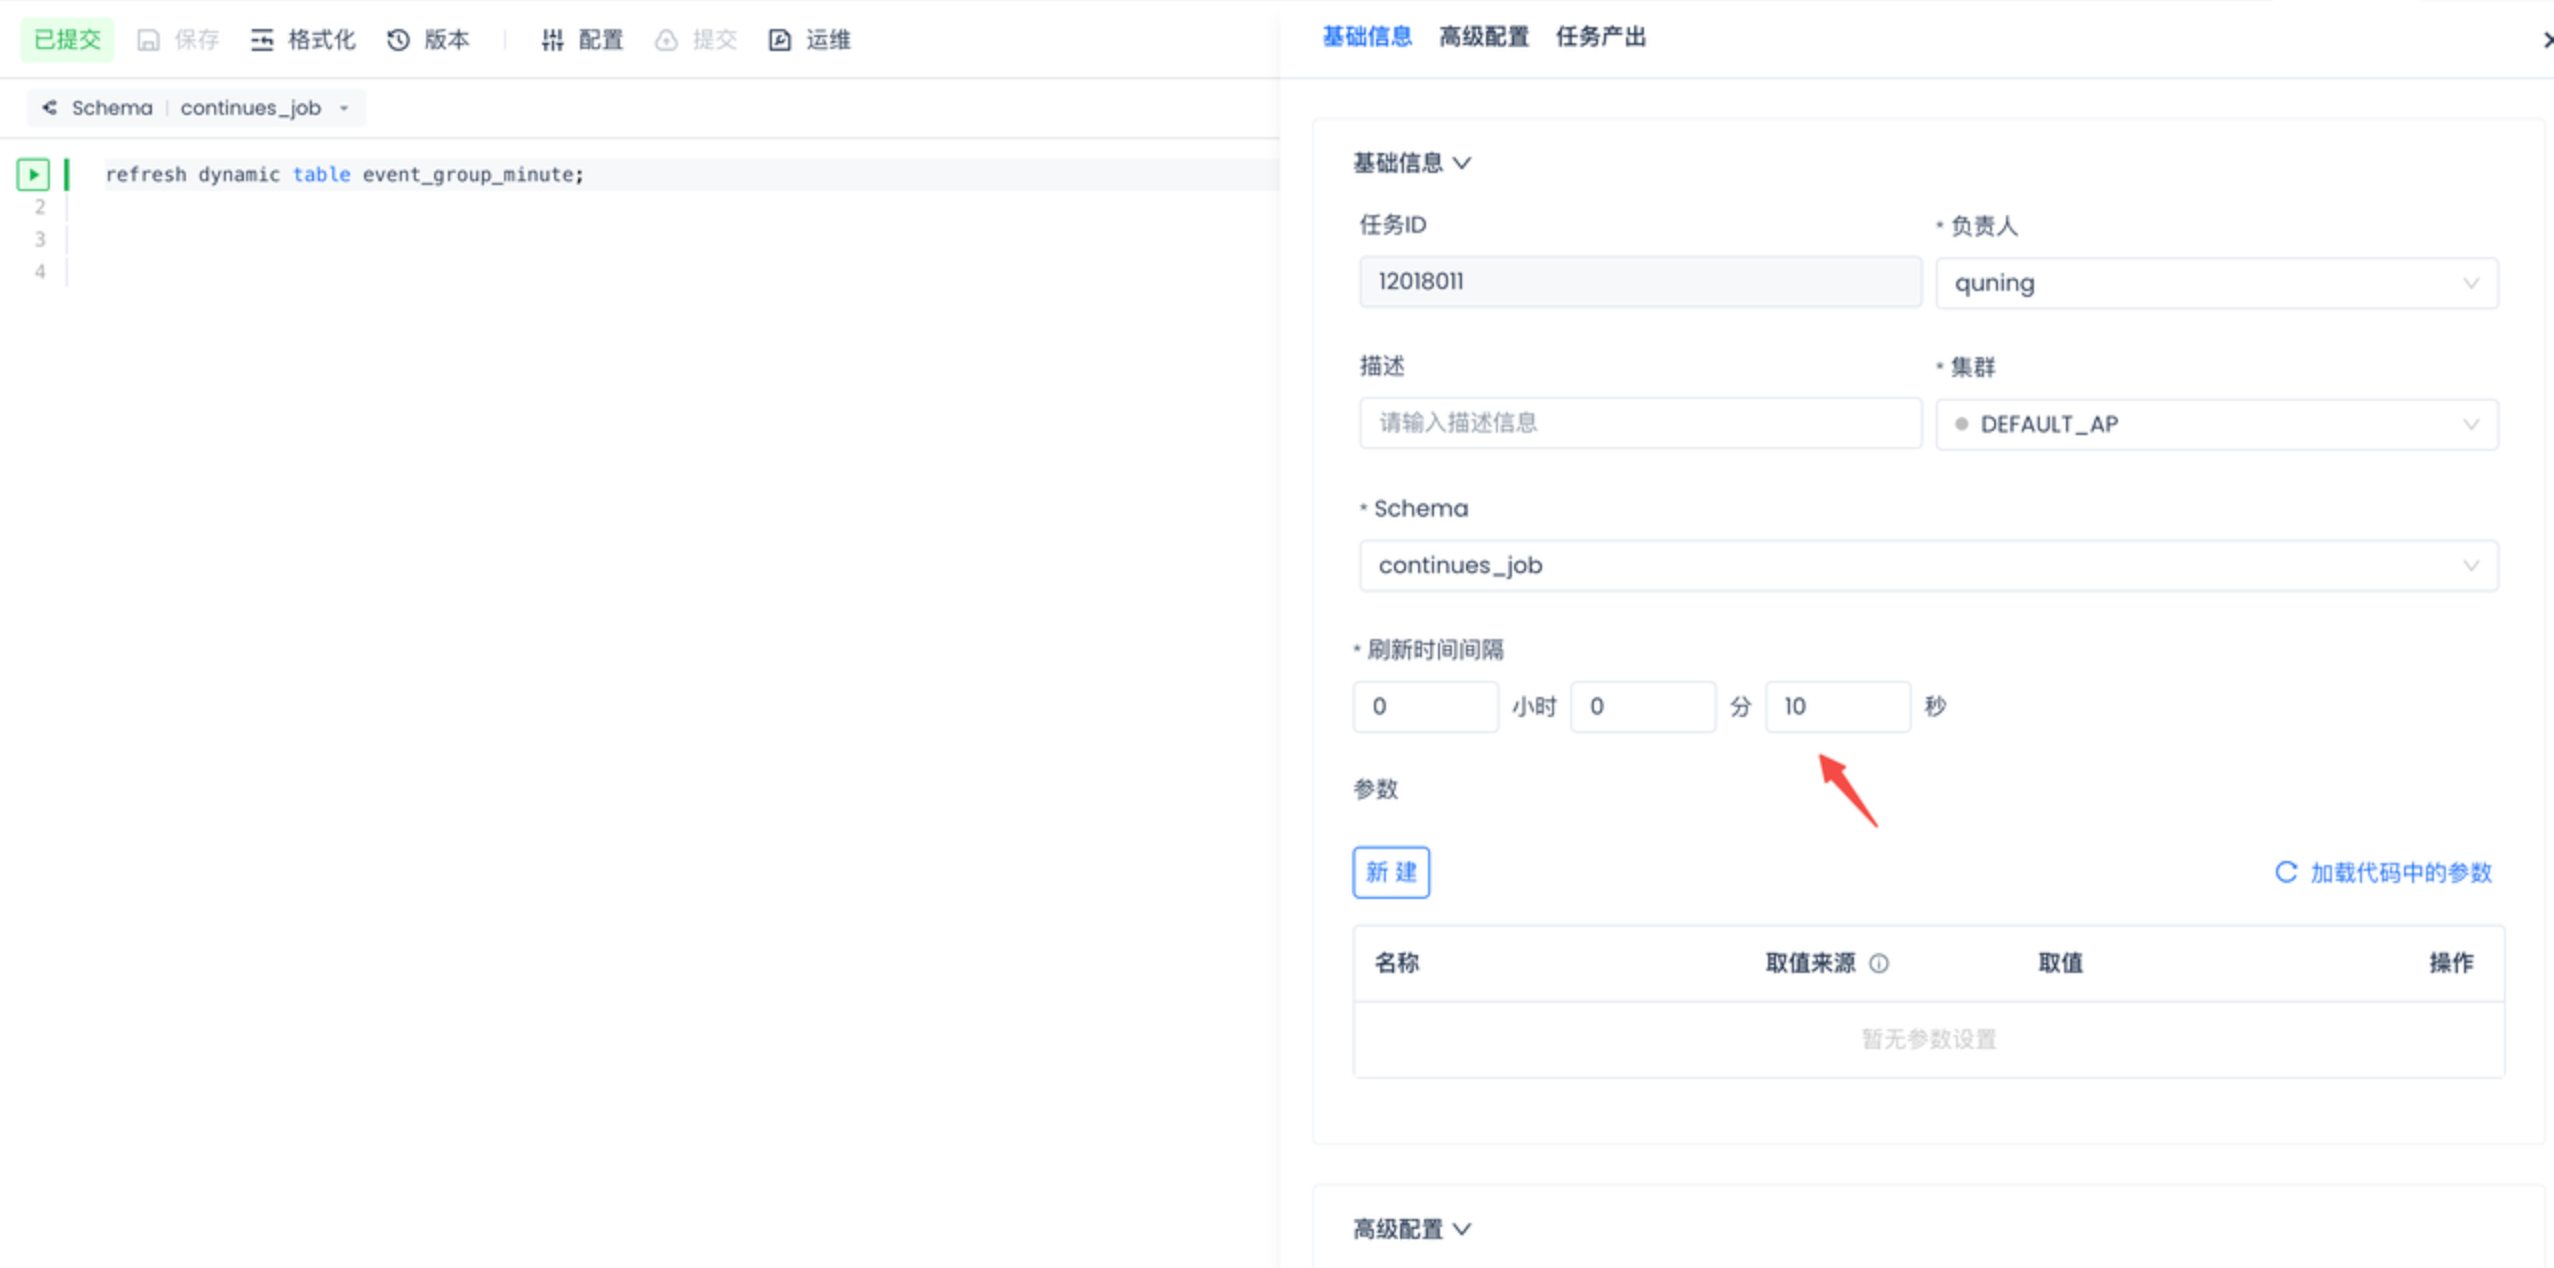Screen dimensions: 2554x1268
Task: Click the 新建 parameter button
Action: pyautogui.click(x=1390, y=872)
